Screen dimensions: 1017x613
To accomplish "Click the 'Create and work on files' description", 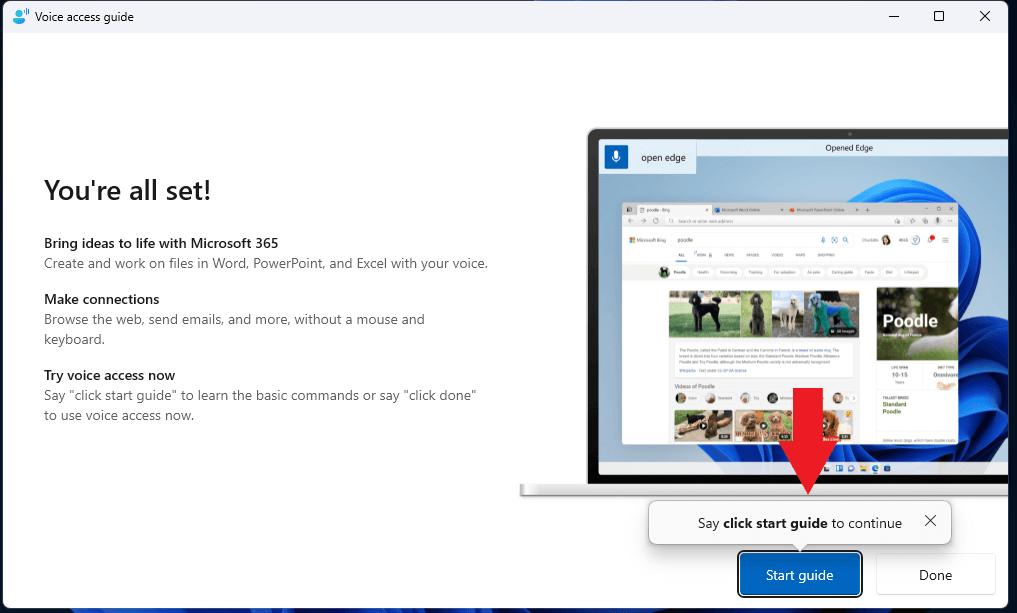I will tap(266, 263).
